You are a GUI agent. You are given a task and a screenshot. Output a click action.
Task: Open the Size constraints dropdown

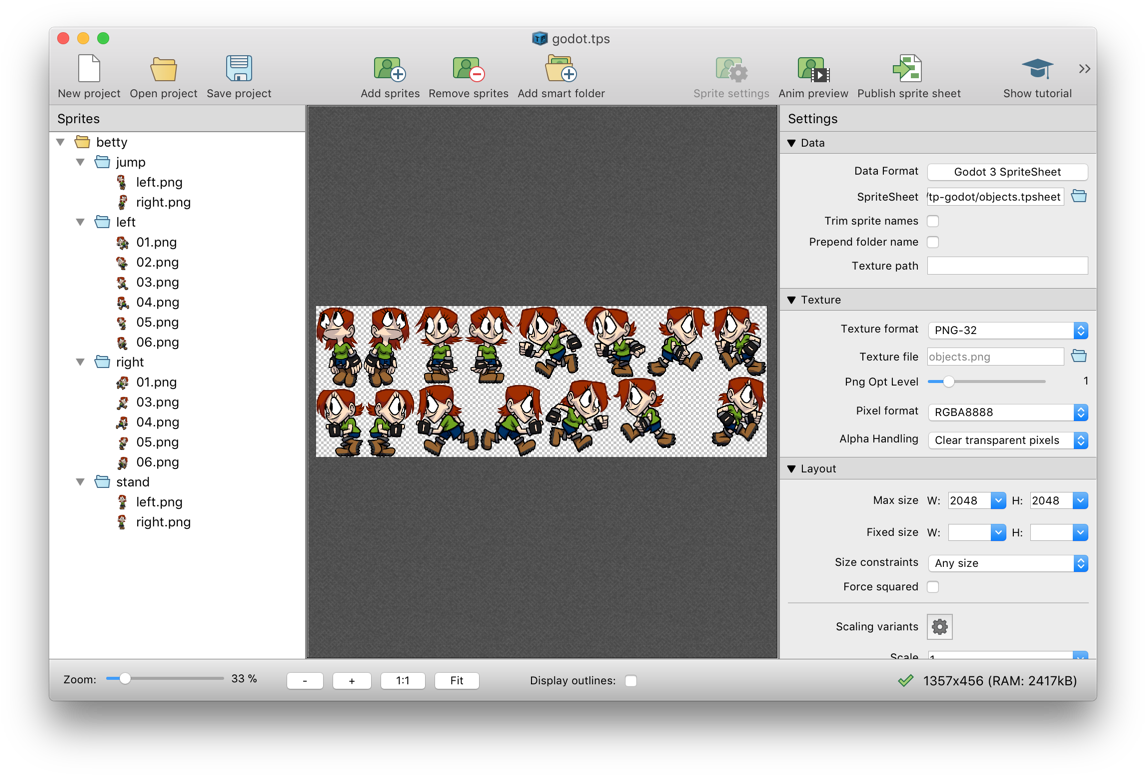(x=1008, y=563)
